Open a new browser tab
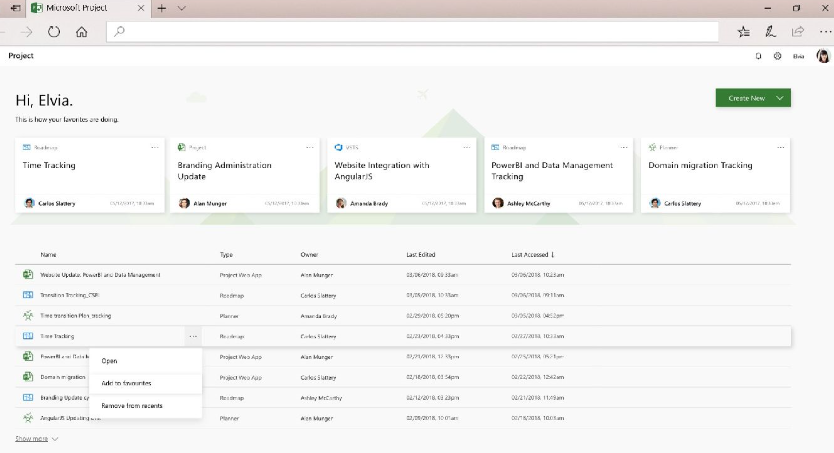 coord(162,8)
